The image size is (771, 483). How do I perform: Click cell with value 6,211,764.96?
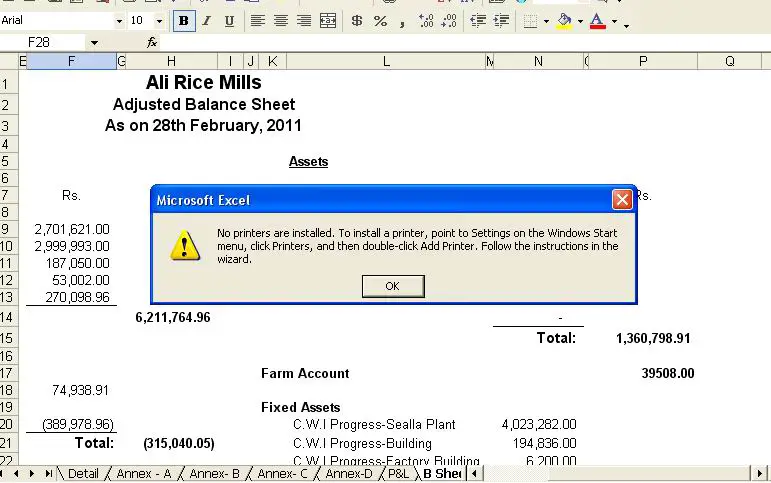(x=173, y=318)
